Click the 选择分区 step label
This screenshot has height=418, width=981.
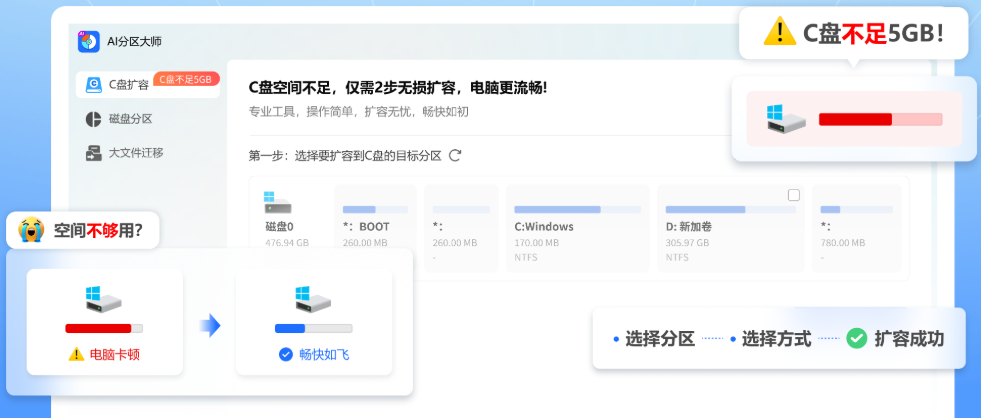(661, 339)
